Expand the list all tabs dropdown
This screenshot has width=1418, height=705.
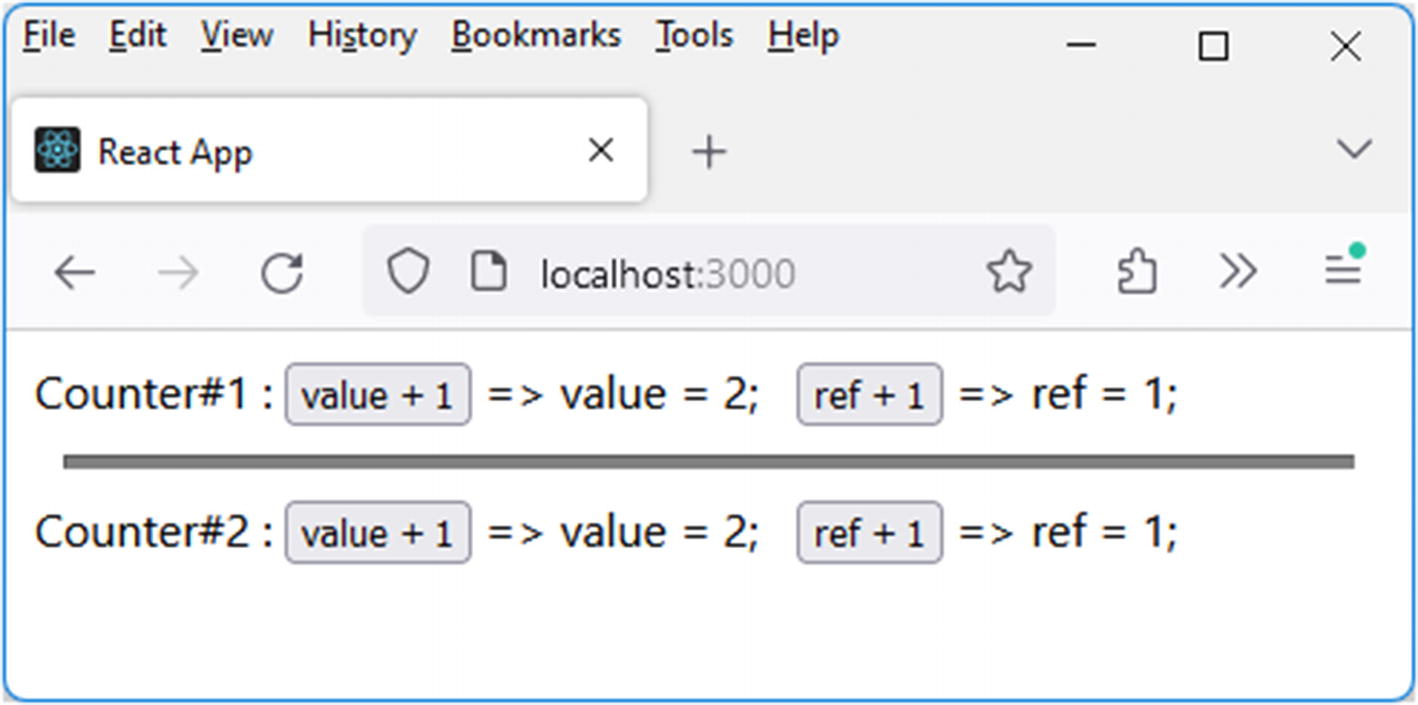click(x=1353, y=150)
